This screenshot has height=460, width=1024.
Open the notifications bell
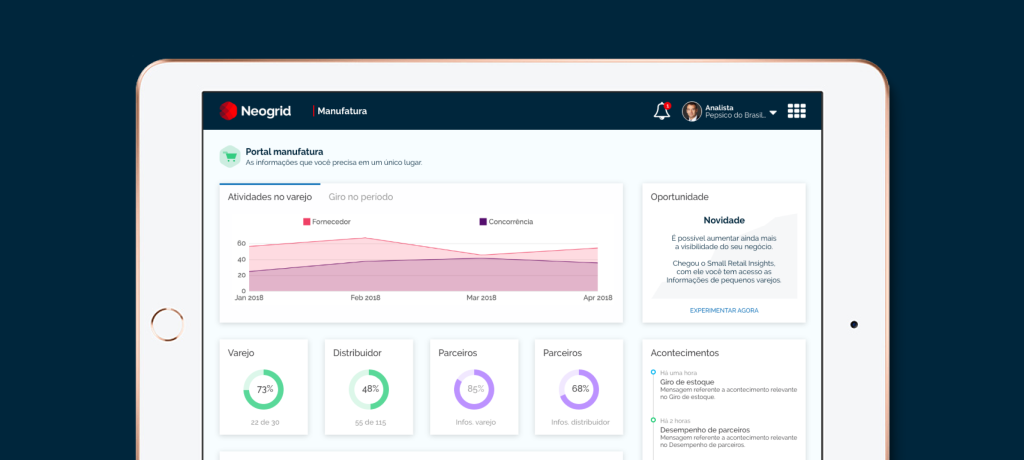tap(662, 111)
